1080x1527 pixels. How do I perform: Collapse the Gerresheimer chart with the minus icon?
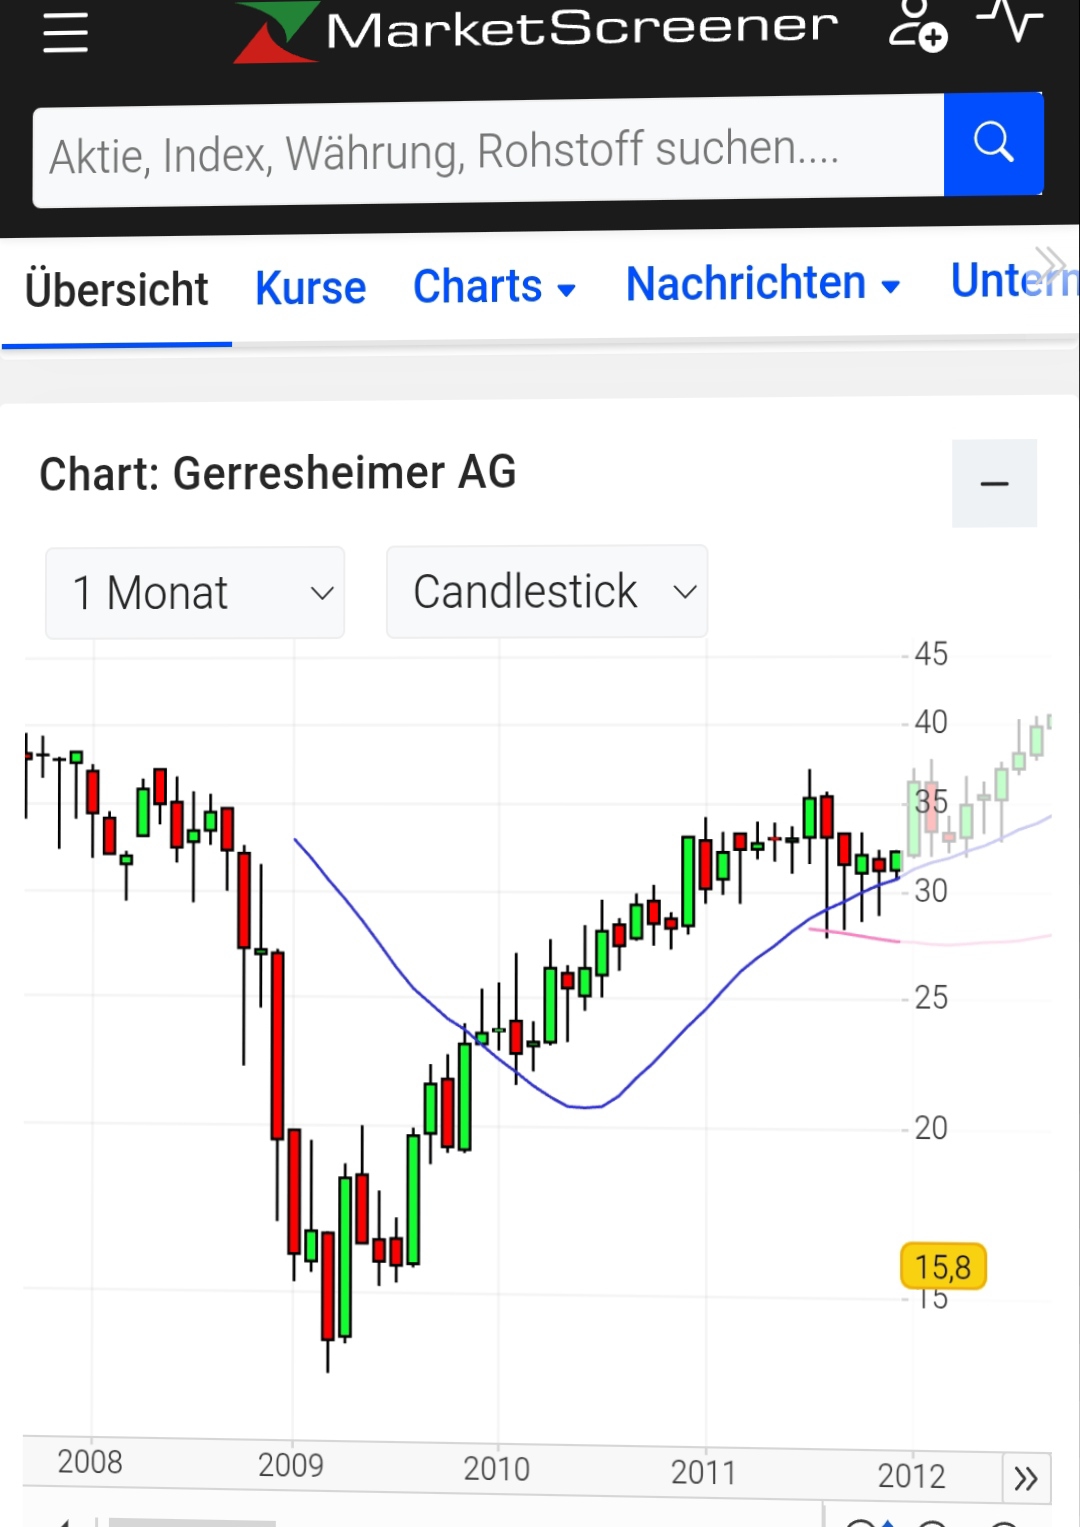click(x=994, y=483)
